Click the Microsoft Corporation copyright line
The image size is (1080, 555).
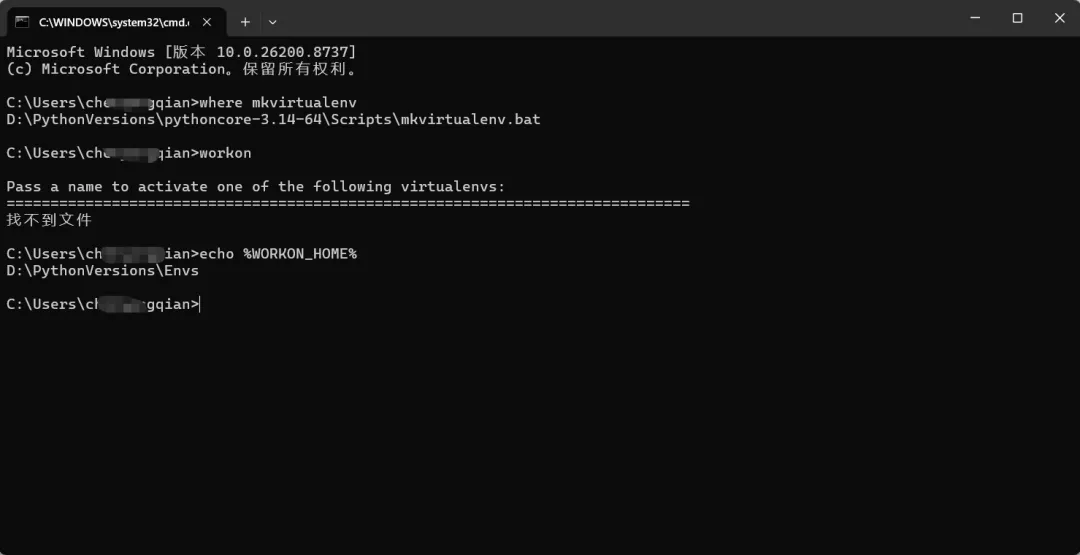[181, 69]
